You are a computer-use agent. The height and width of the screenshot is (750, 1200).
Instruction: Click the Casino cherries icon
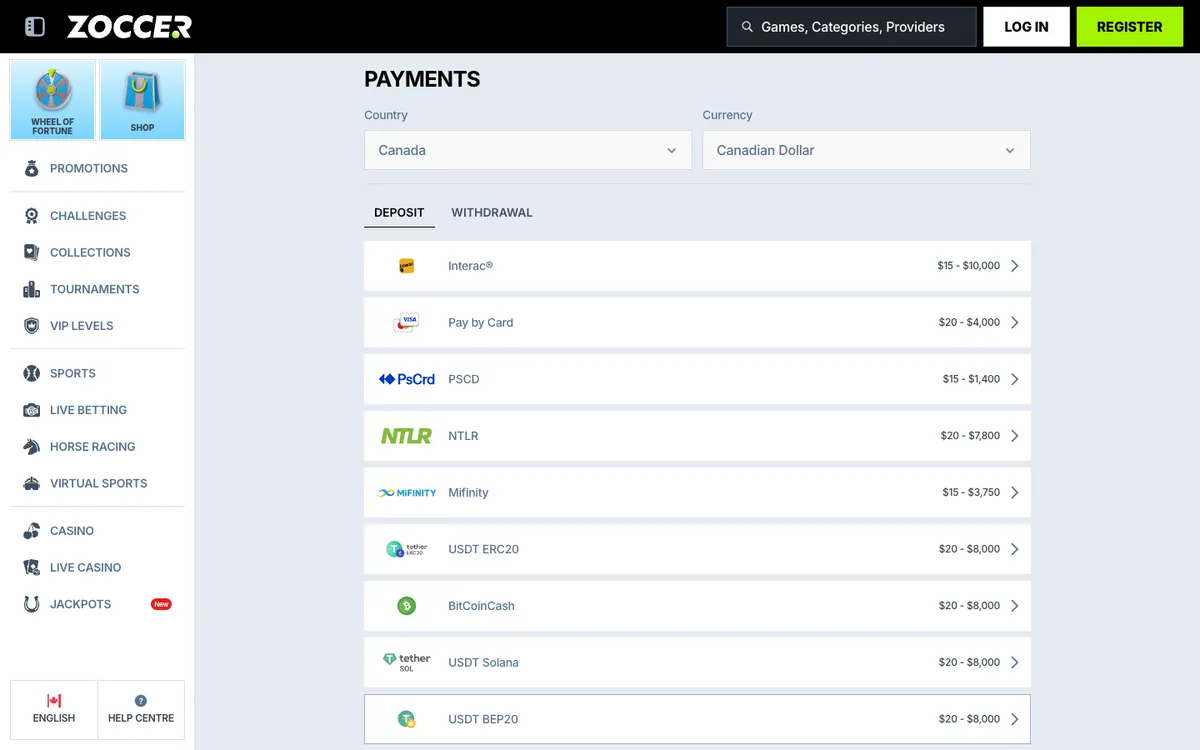pyautogui.click(x=32, y=530)
